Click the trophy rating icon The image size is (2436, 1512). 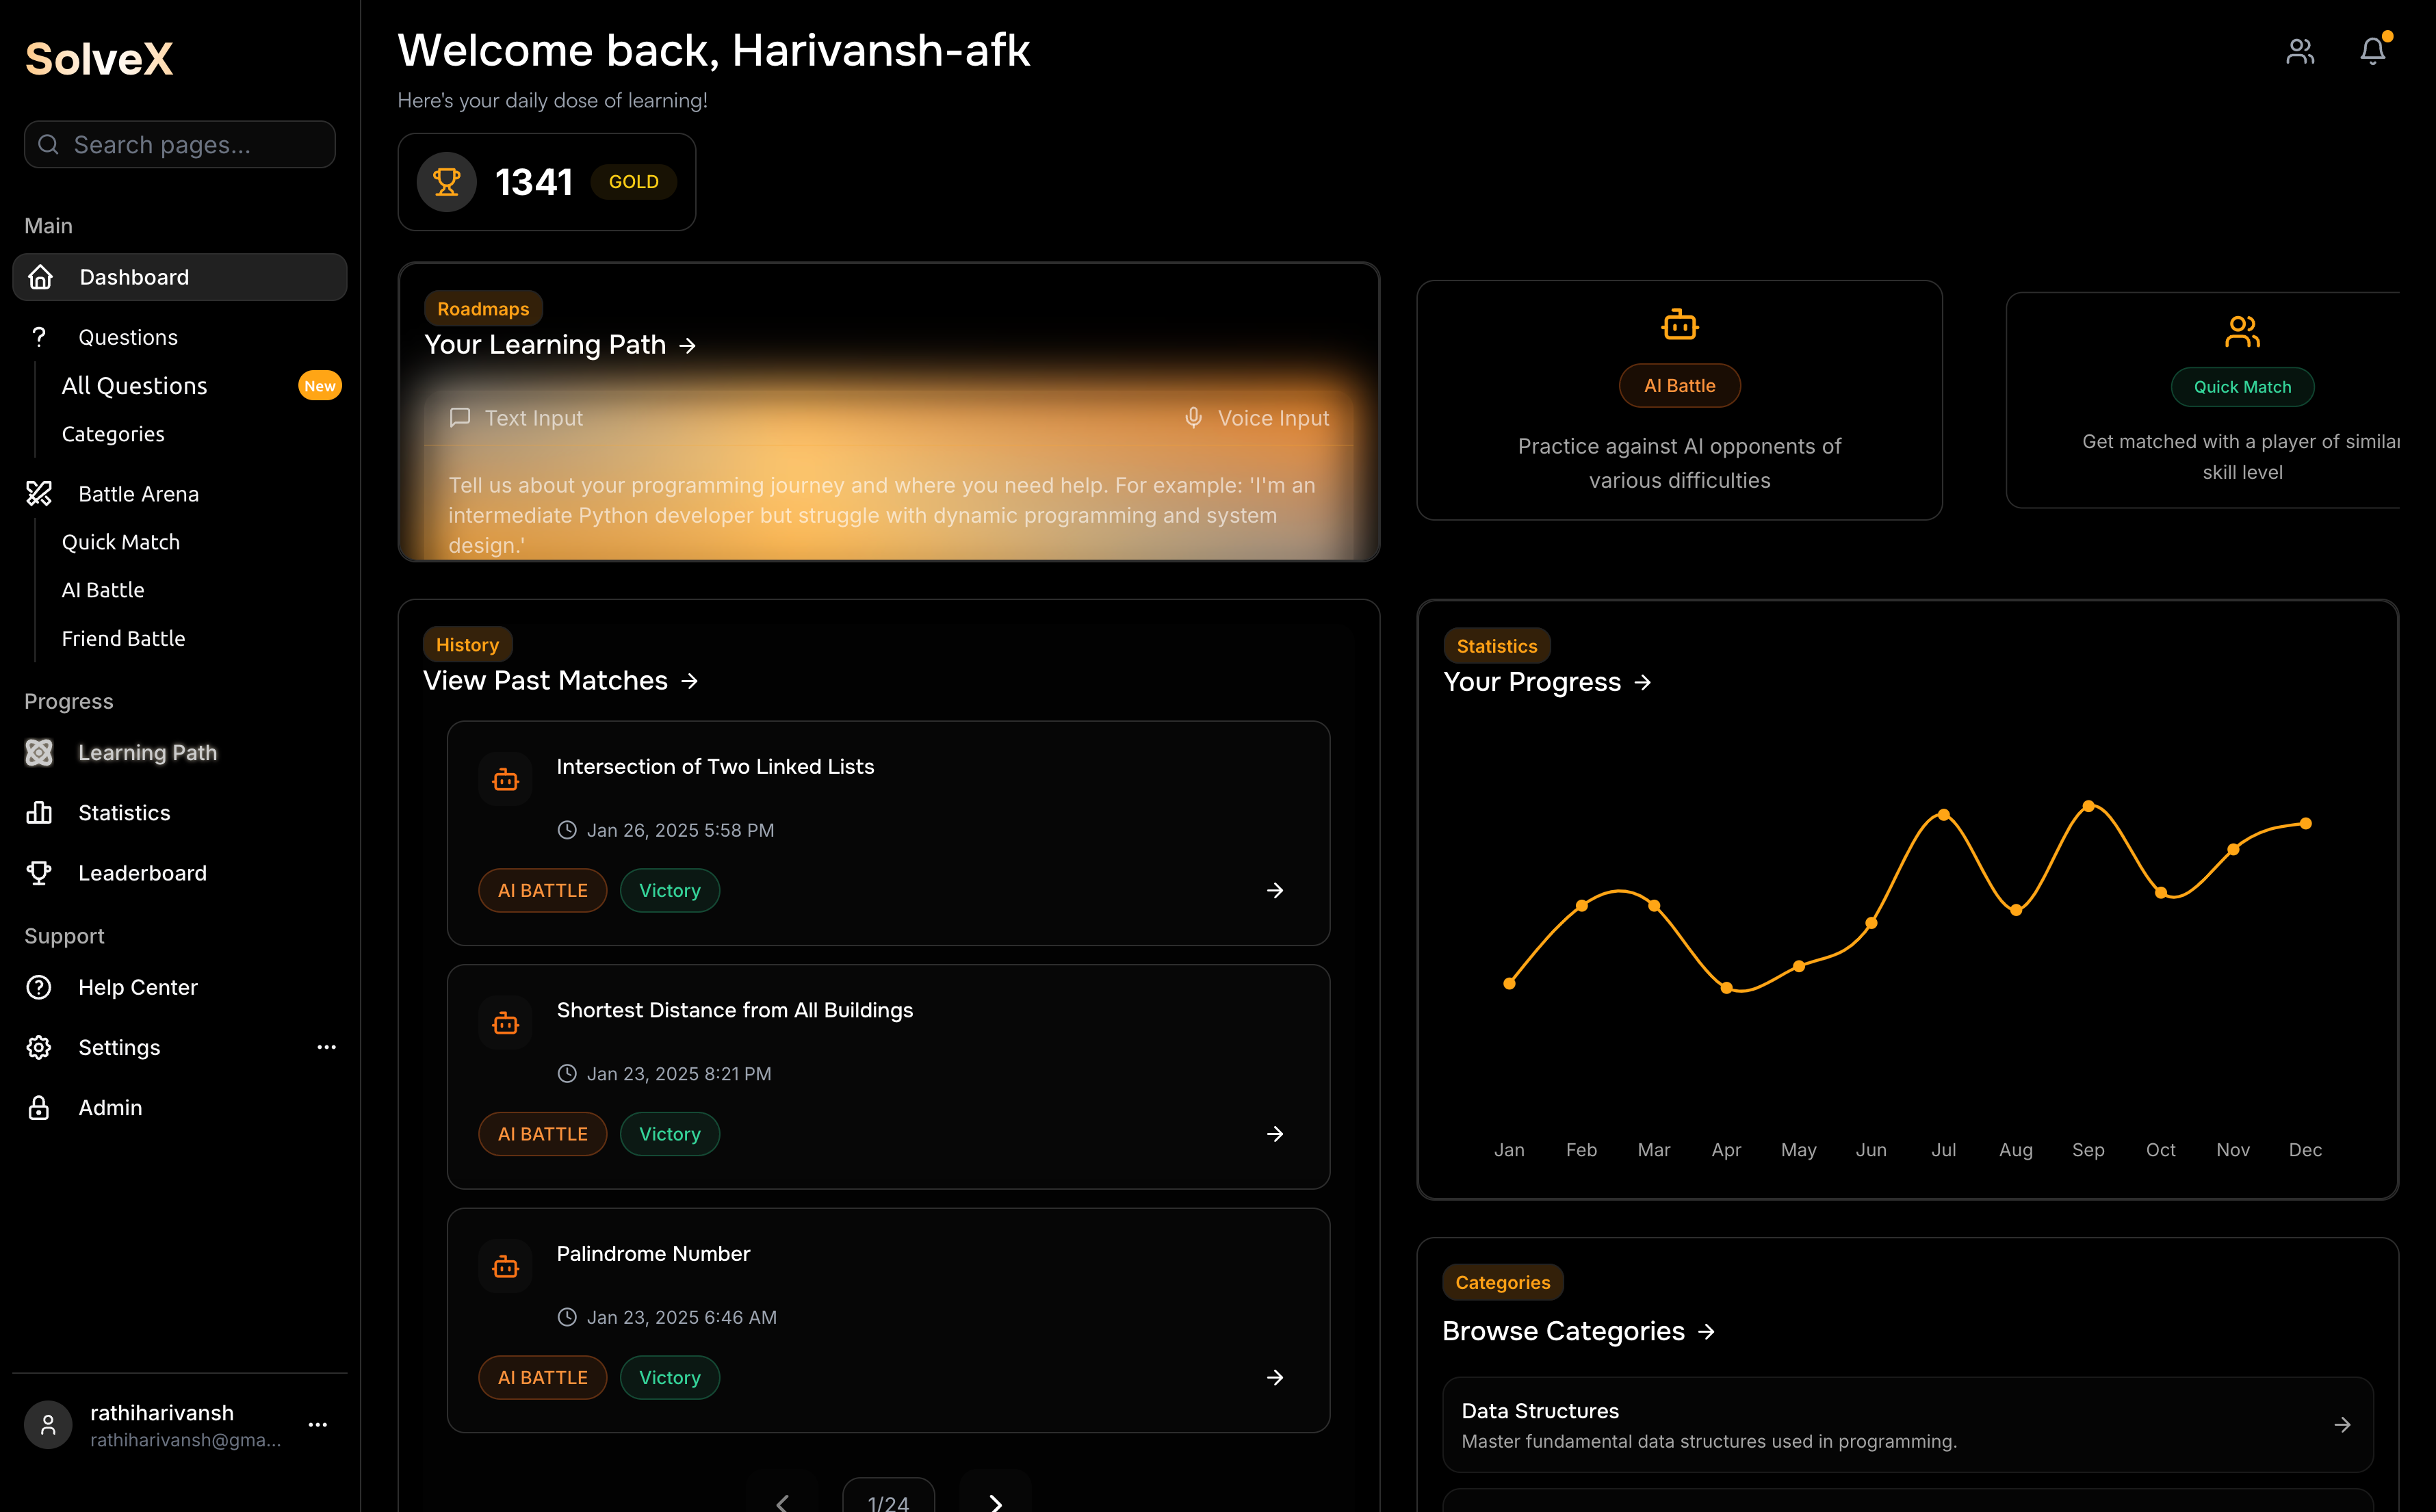coord(446,182)
